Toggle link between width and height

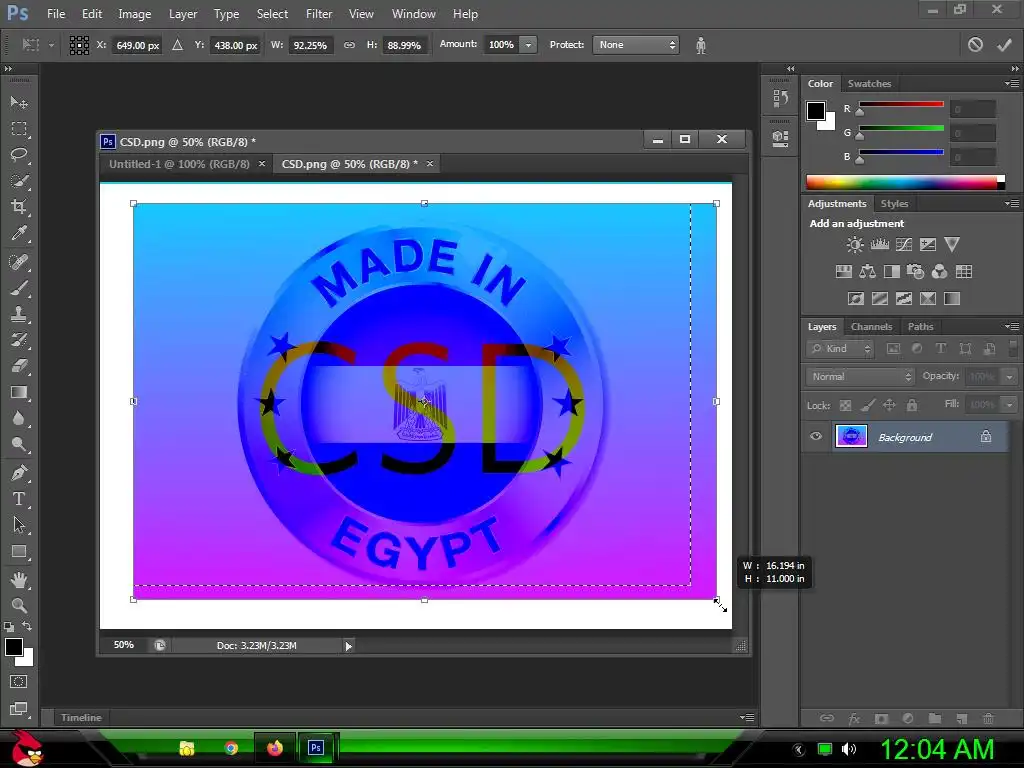(x=349, y=45)
